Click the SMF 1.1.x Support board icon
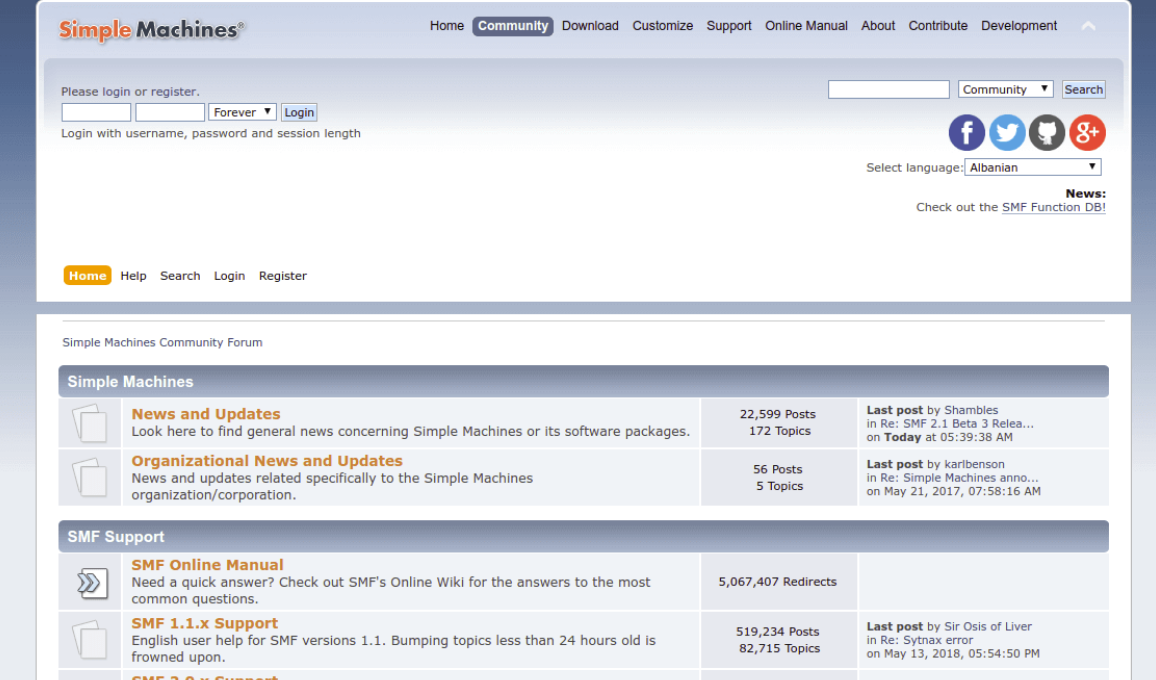1156x680 pixels. click(x=90, y=639)
